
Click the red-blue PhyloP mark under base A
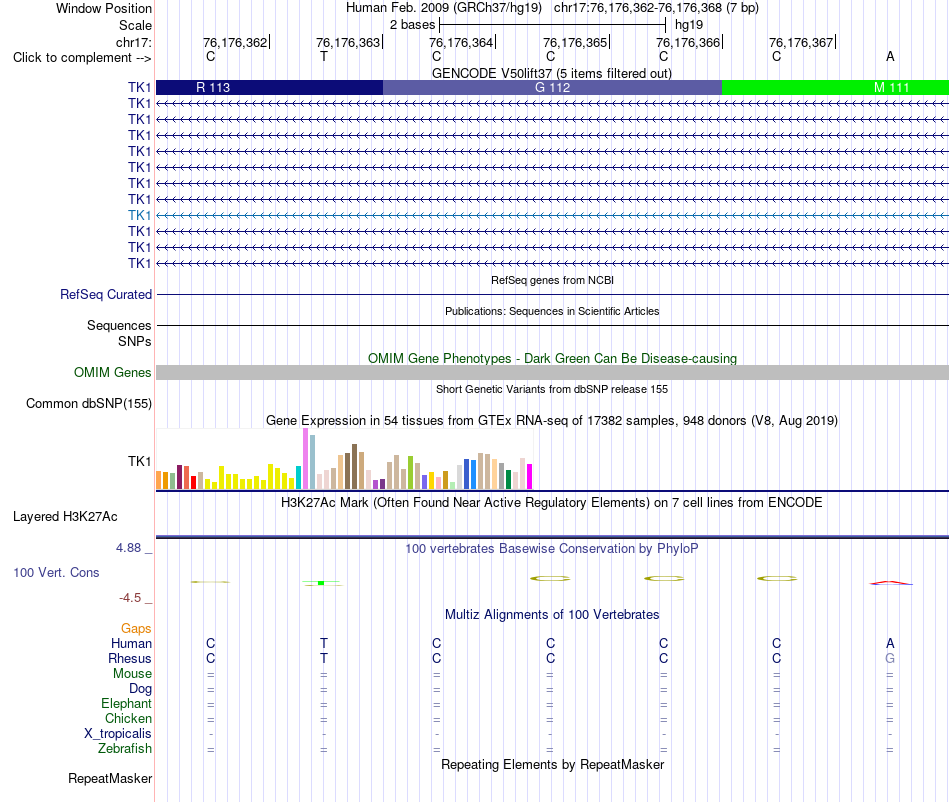891,583
